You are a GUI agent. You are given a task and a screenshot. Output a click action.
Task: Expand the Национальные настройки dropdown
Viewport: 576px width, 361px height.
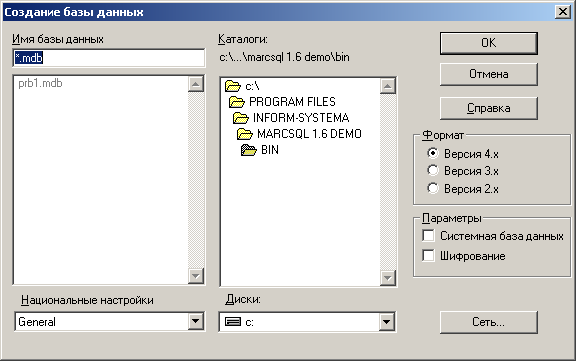pos(196,322)
